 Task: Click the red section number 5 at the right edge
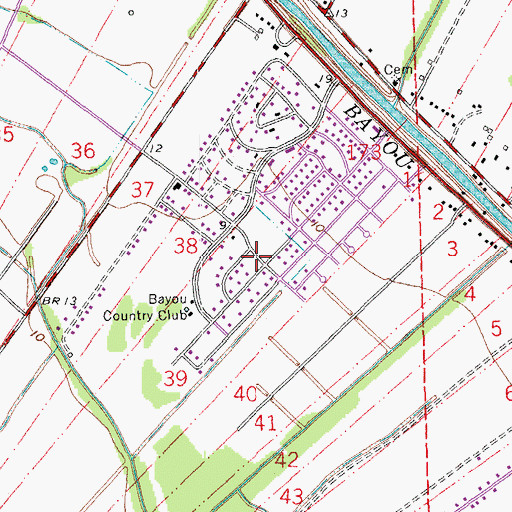(496, 328)
